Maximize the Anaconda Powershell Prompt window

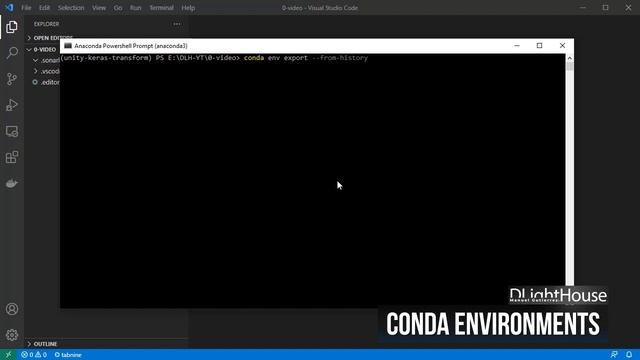point(540,46)
